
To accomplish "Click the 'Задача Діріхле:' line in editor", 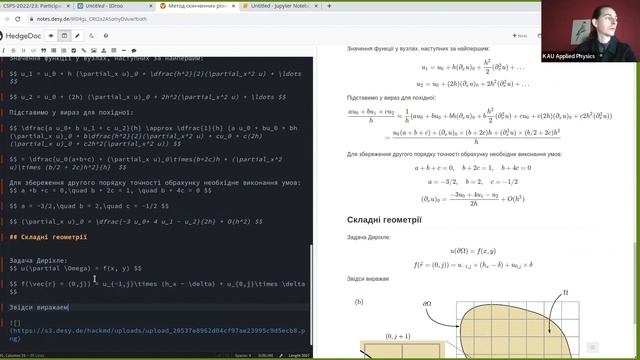I will pyautogui.click(x=38, y=260).
